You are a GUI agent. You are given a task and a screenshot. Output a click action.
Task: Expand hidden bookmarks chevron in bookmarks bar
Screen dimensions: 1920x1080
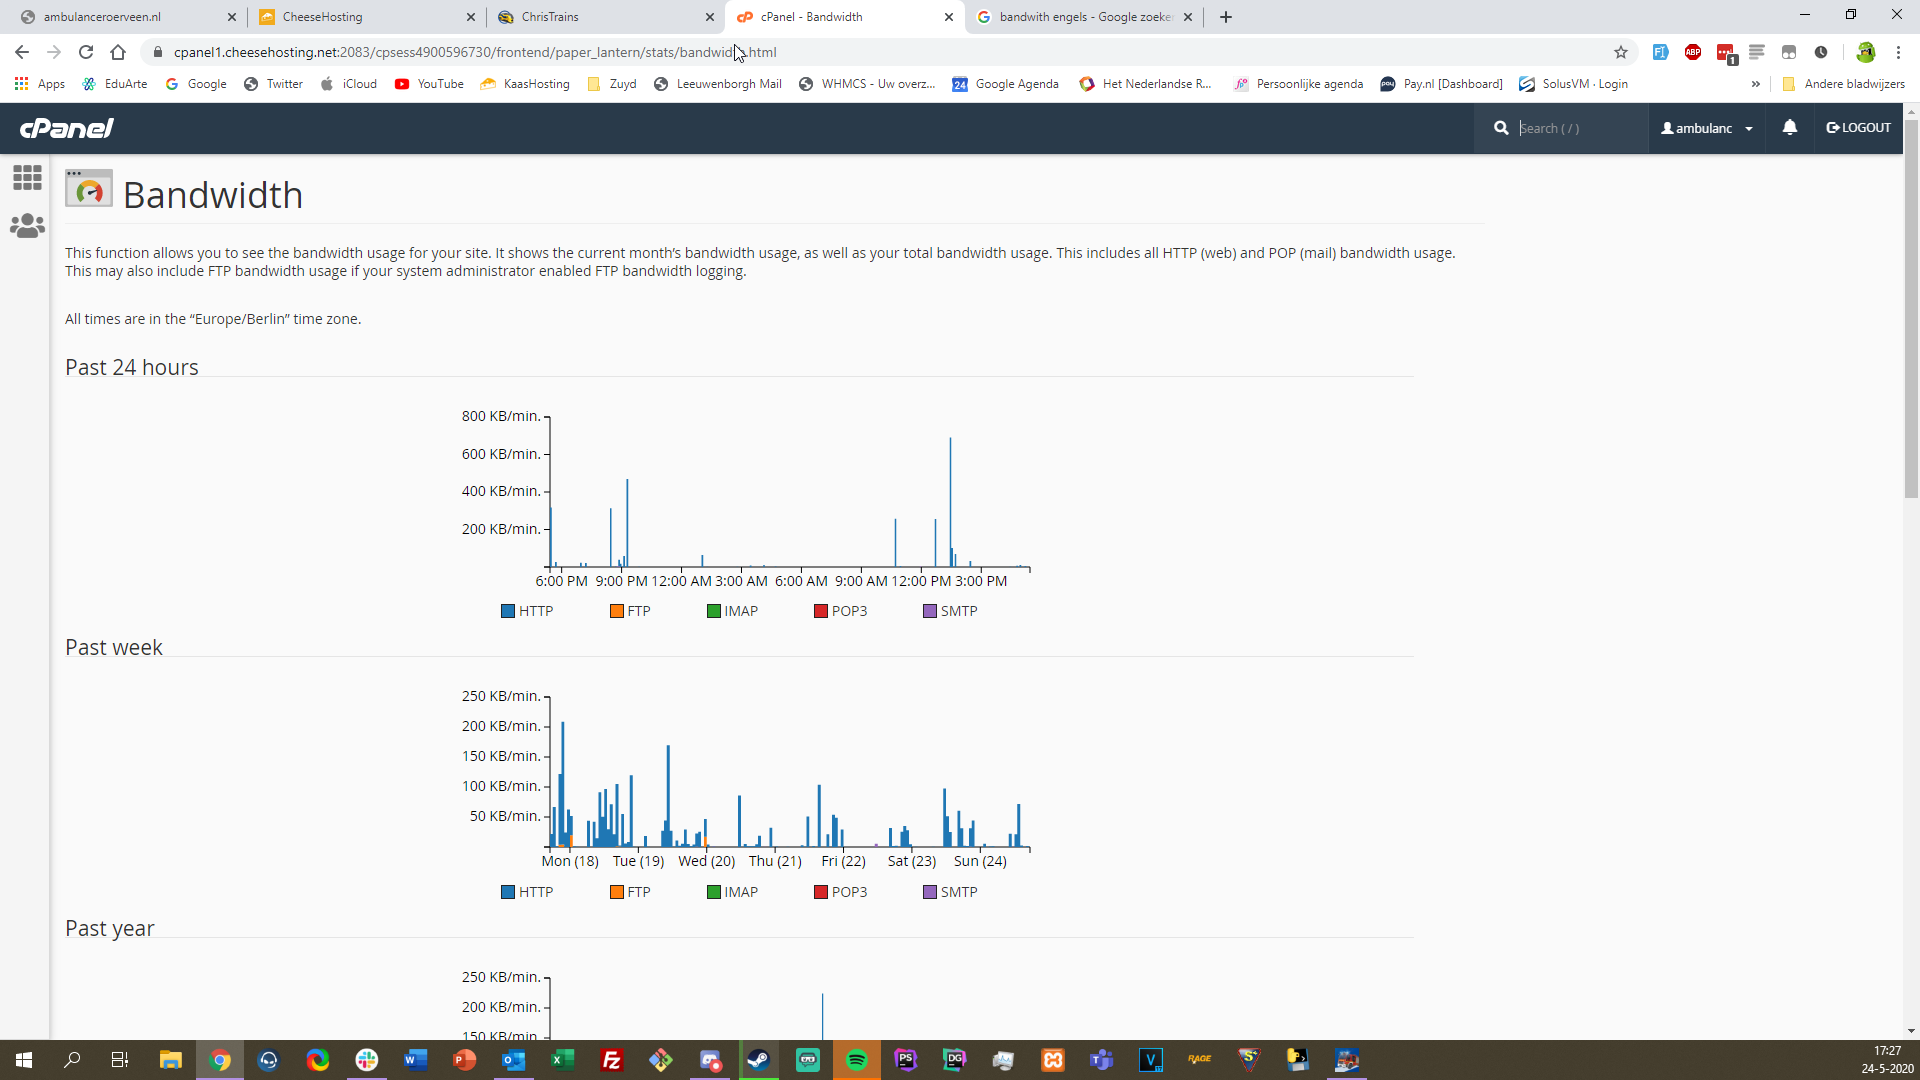click(x=1755, y=84)
